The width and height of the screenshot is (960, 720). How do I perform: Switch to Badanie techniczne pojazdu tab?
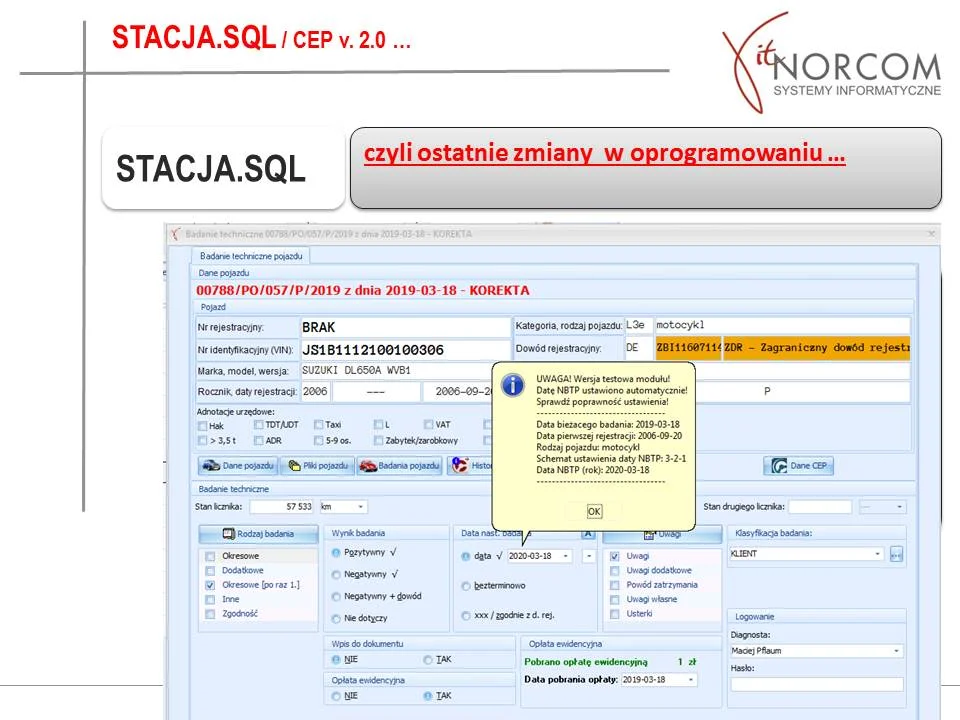click(x=251, y=256)
